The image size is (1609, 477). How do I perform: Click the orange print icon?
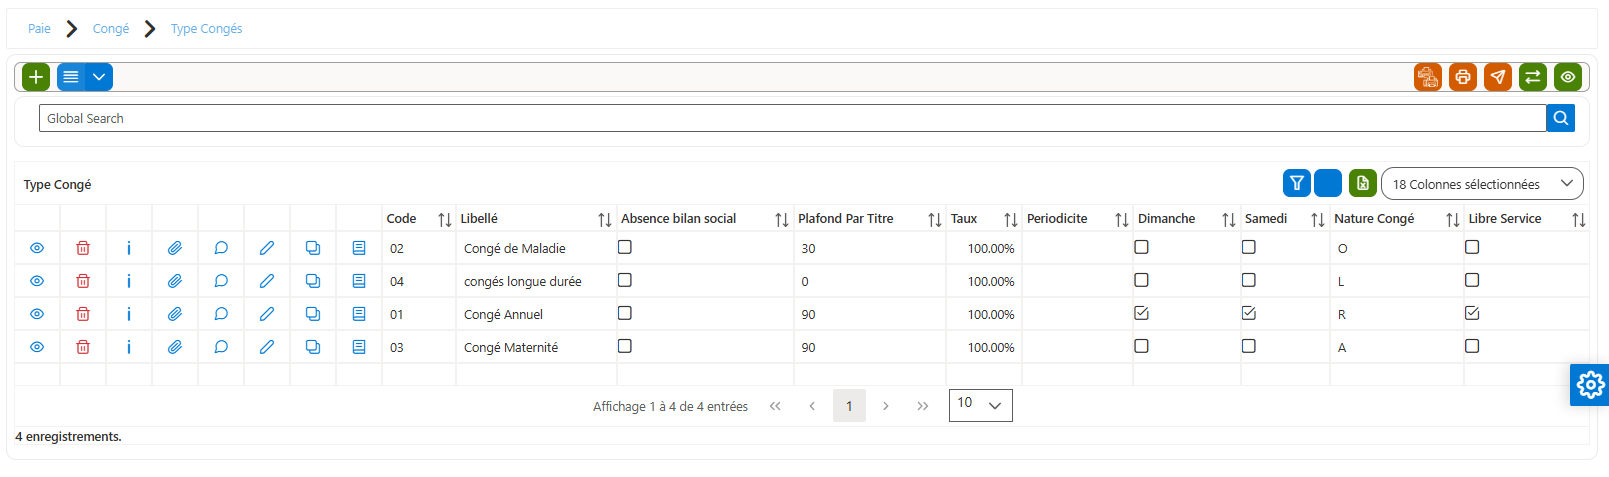click(1463, 77)
